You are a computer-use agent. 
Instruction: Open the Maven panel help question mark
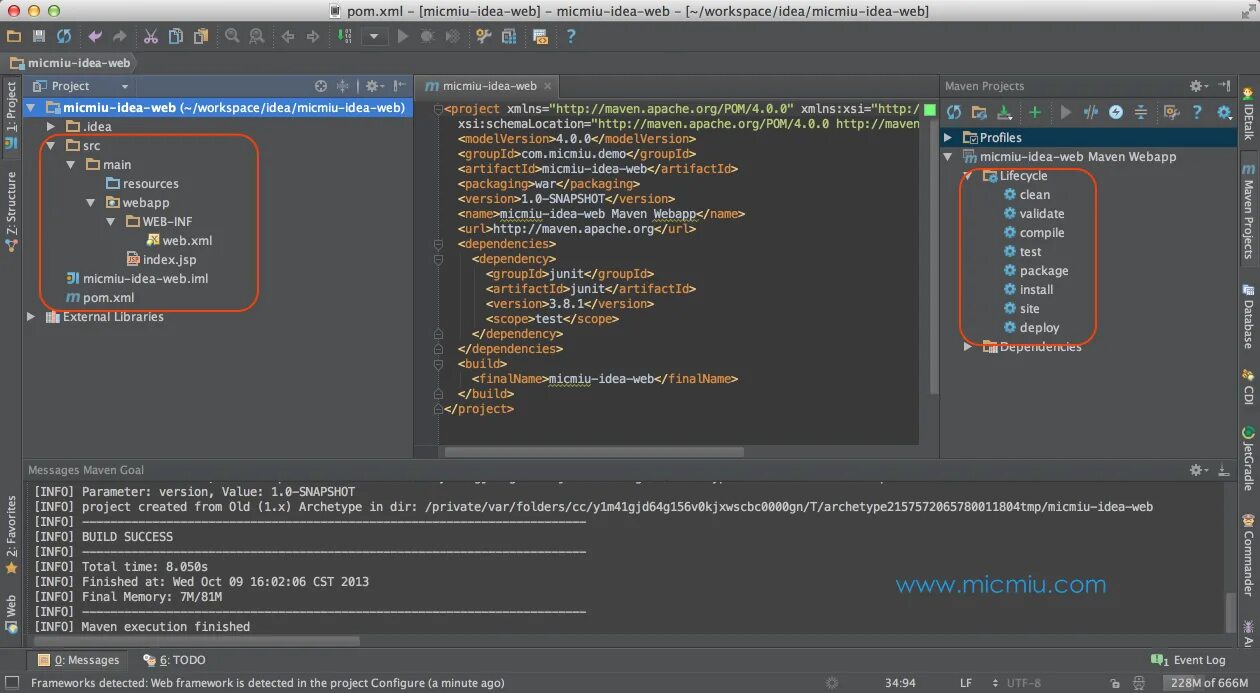[1197, 113]
